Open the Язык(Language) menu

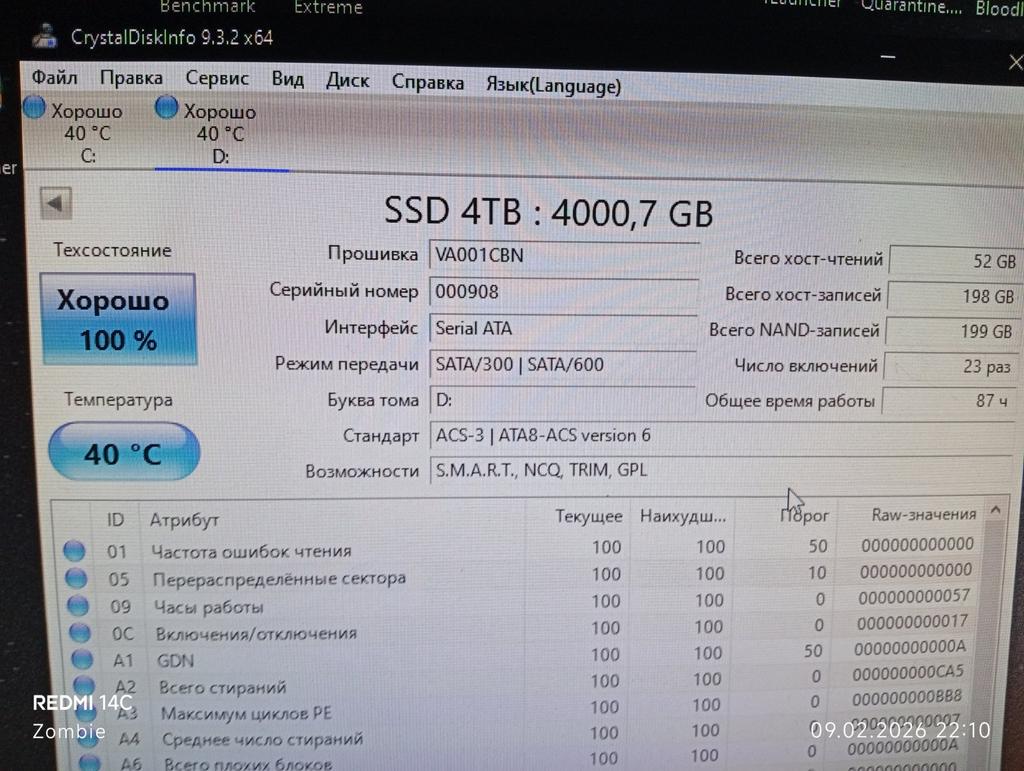(553, 85)
